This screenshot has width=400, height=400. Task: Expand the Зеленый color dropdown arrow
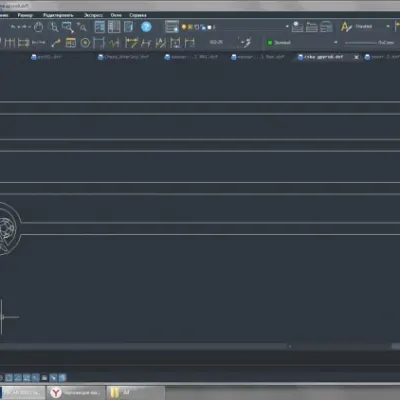pyautogui.click(x=336, y=42)
